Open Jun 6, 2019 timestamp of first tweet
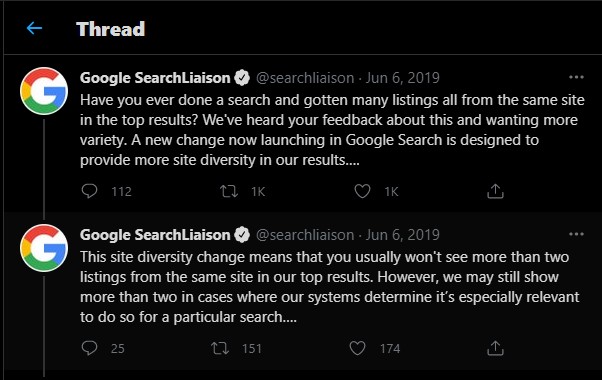Image resolution: width=602 pixels, height=380 pixels. tap(402, 78)
